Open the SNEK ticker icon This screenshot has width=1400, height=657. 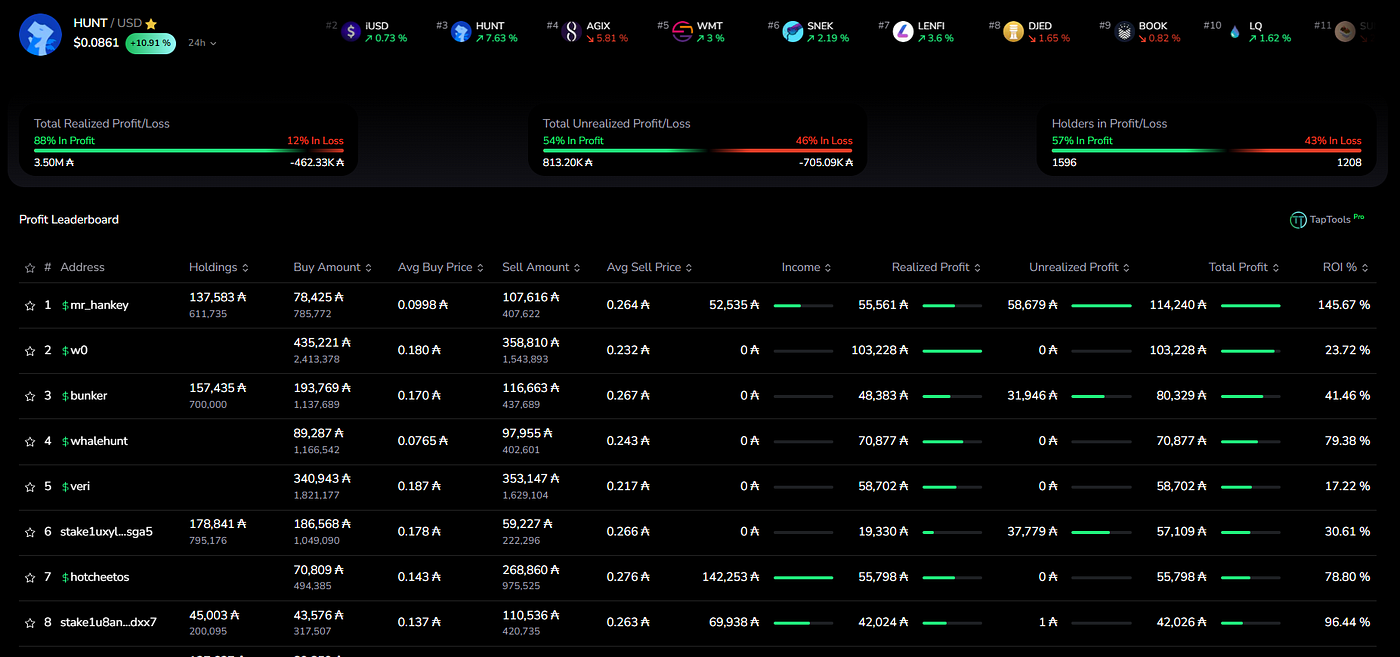point(793,32)
